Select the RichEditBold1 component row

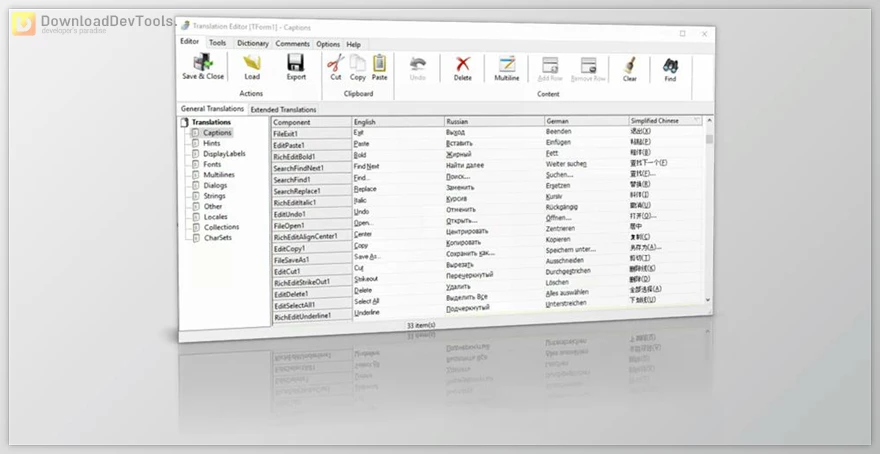coord(311,157)
